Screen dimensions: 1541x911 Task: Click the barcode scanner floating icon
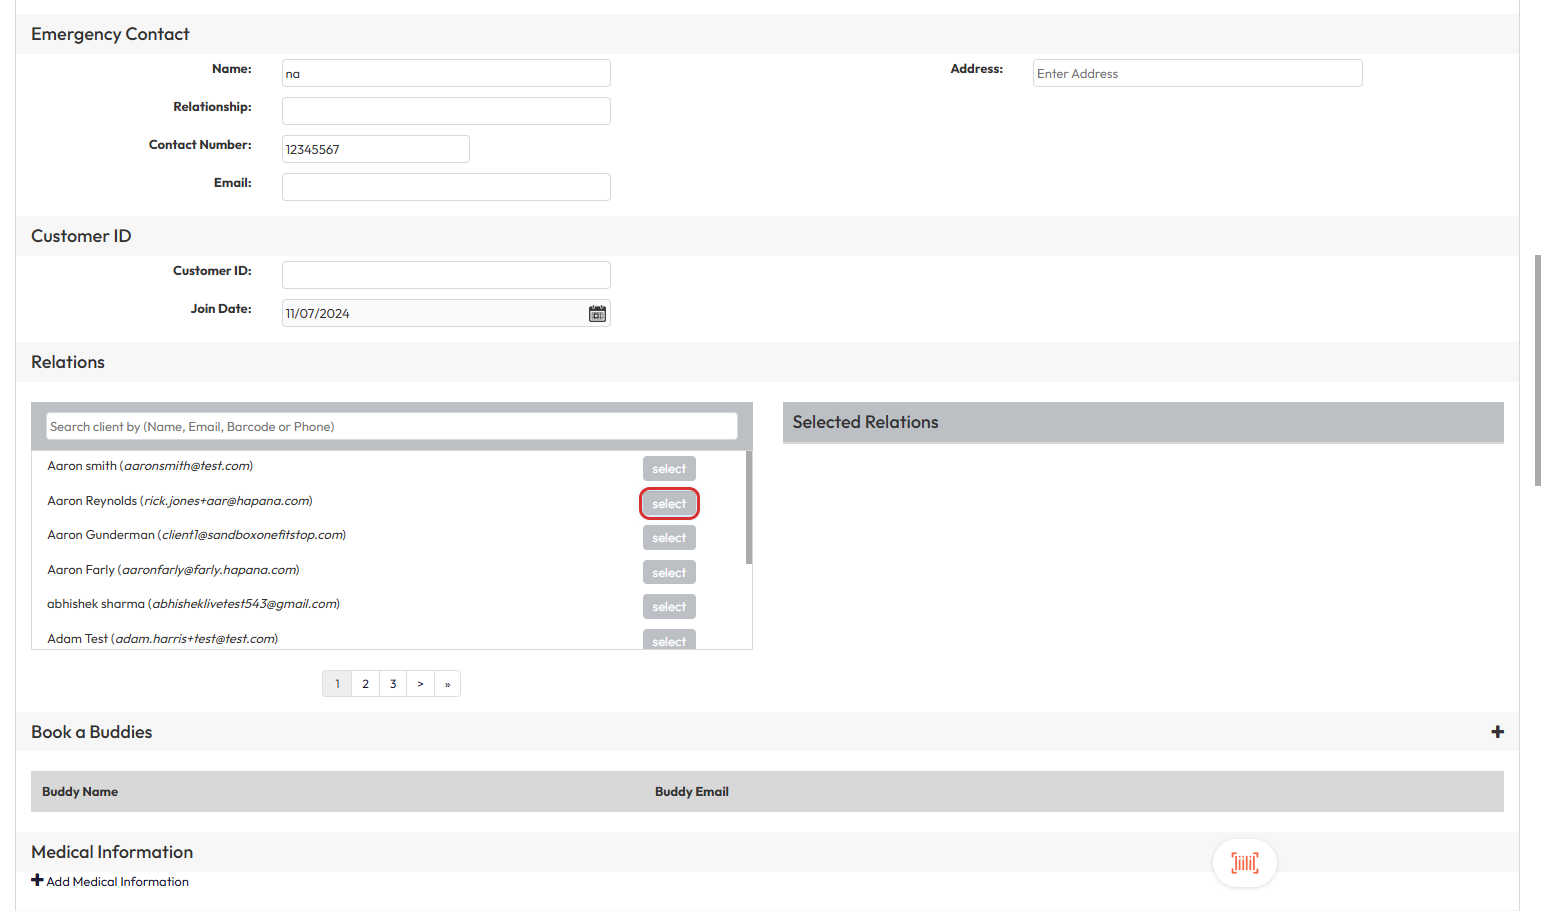click(x=1244, y=863)
